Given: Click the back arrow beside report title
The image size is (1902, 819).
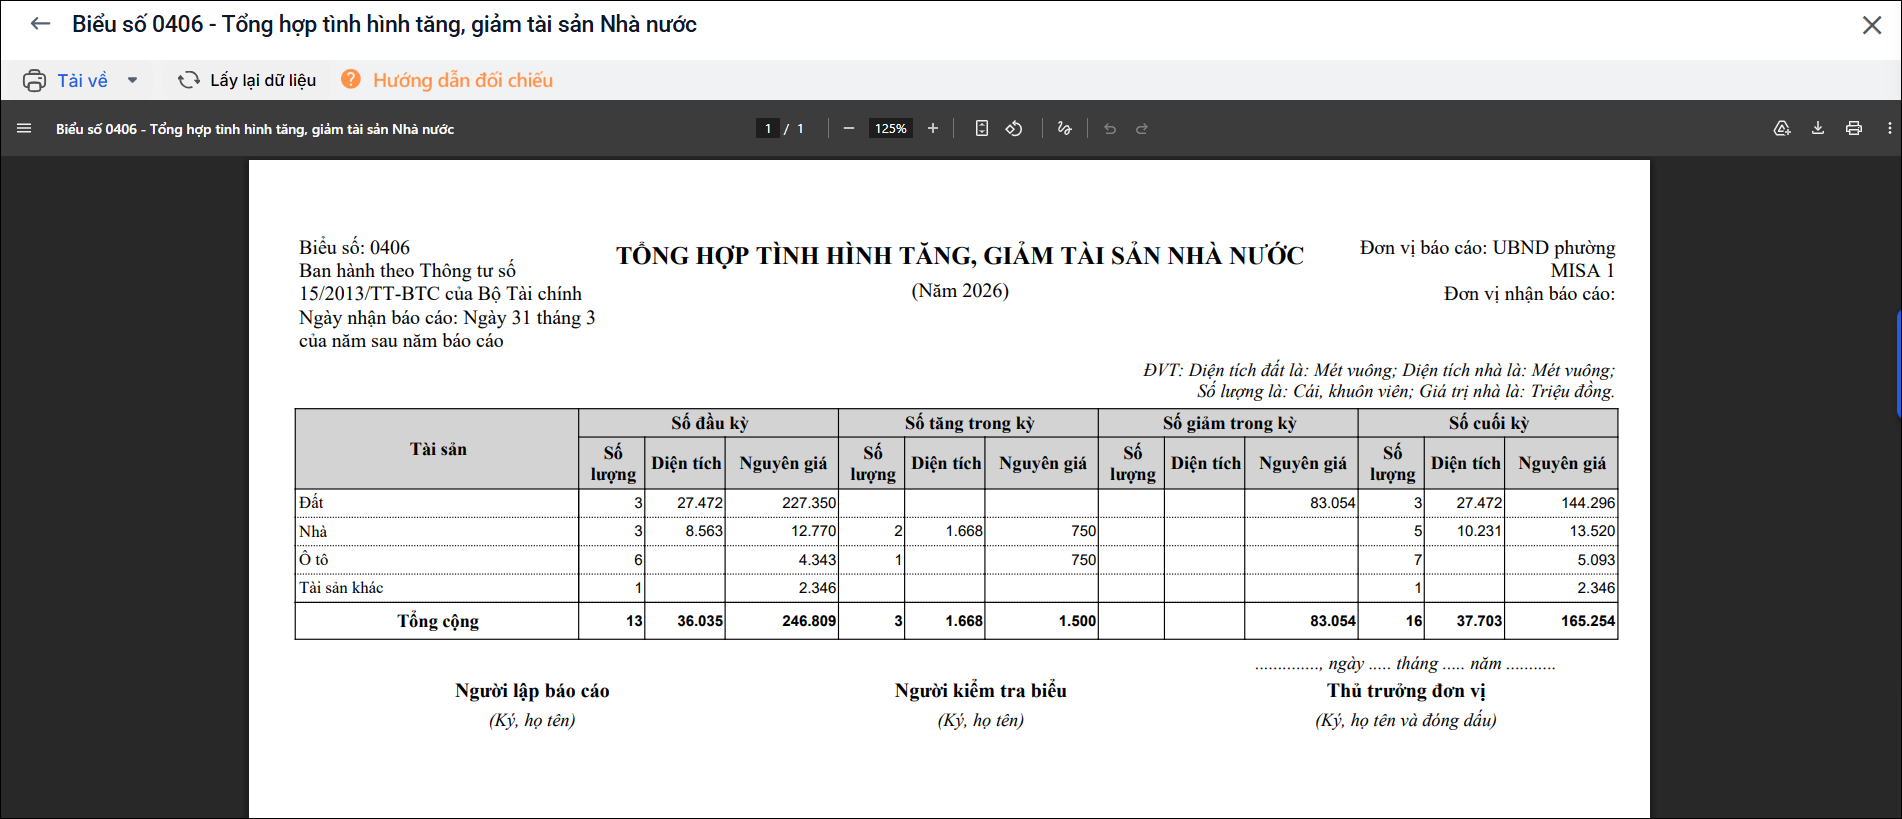Looking at the screenshot, I should [40, 24].
